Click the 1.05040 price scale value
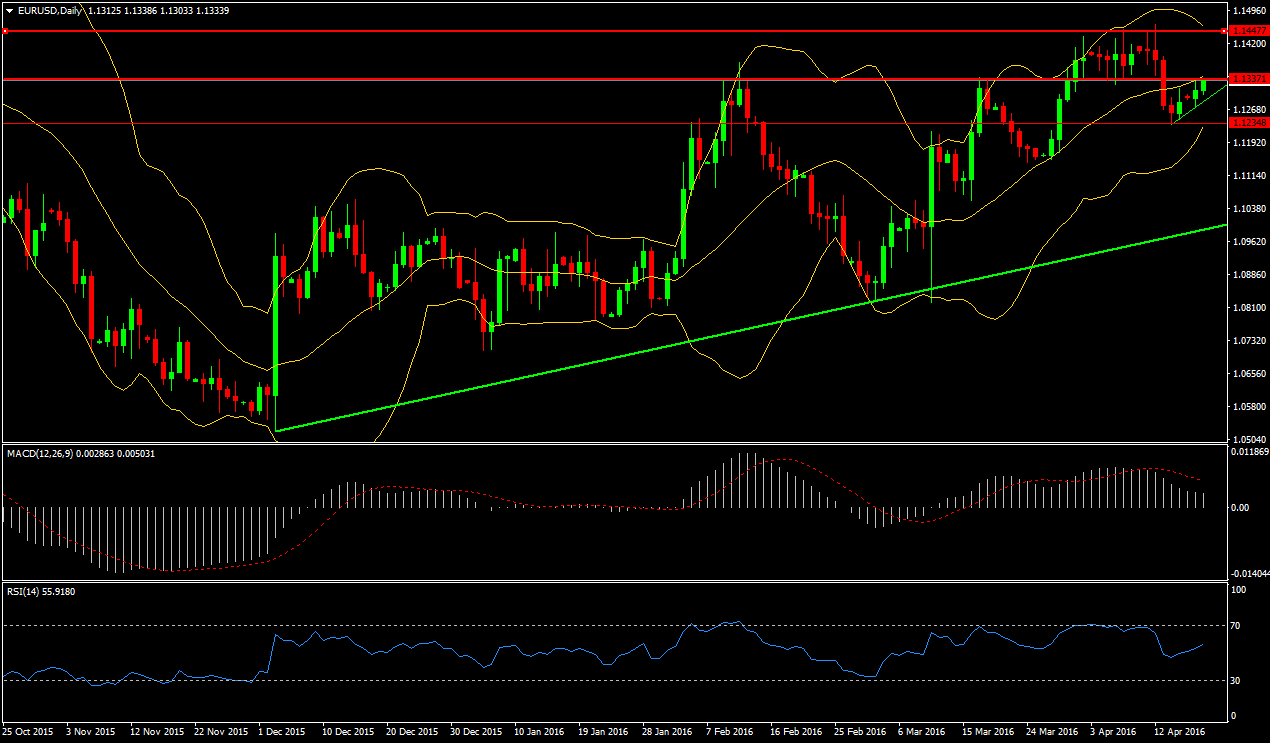 (x=1248, y=440)
